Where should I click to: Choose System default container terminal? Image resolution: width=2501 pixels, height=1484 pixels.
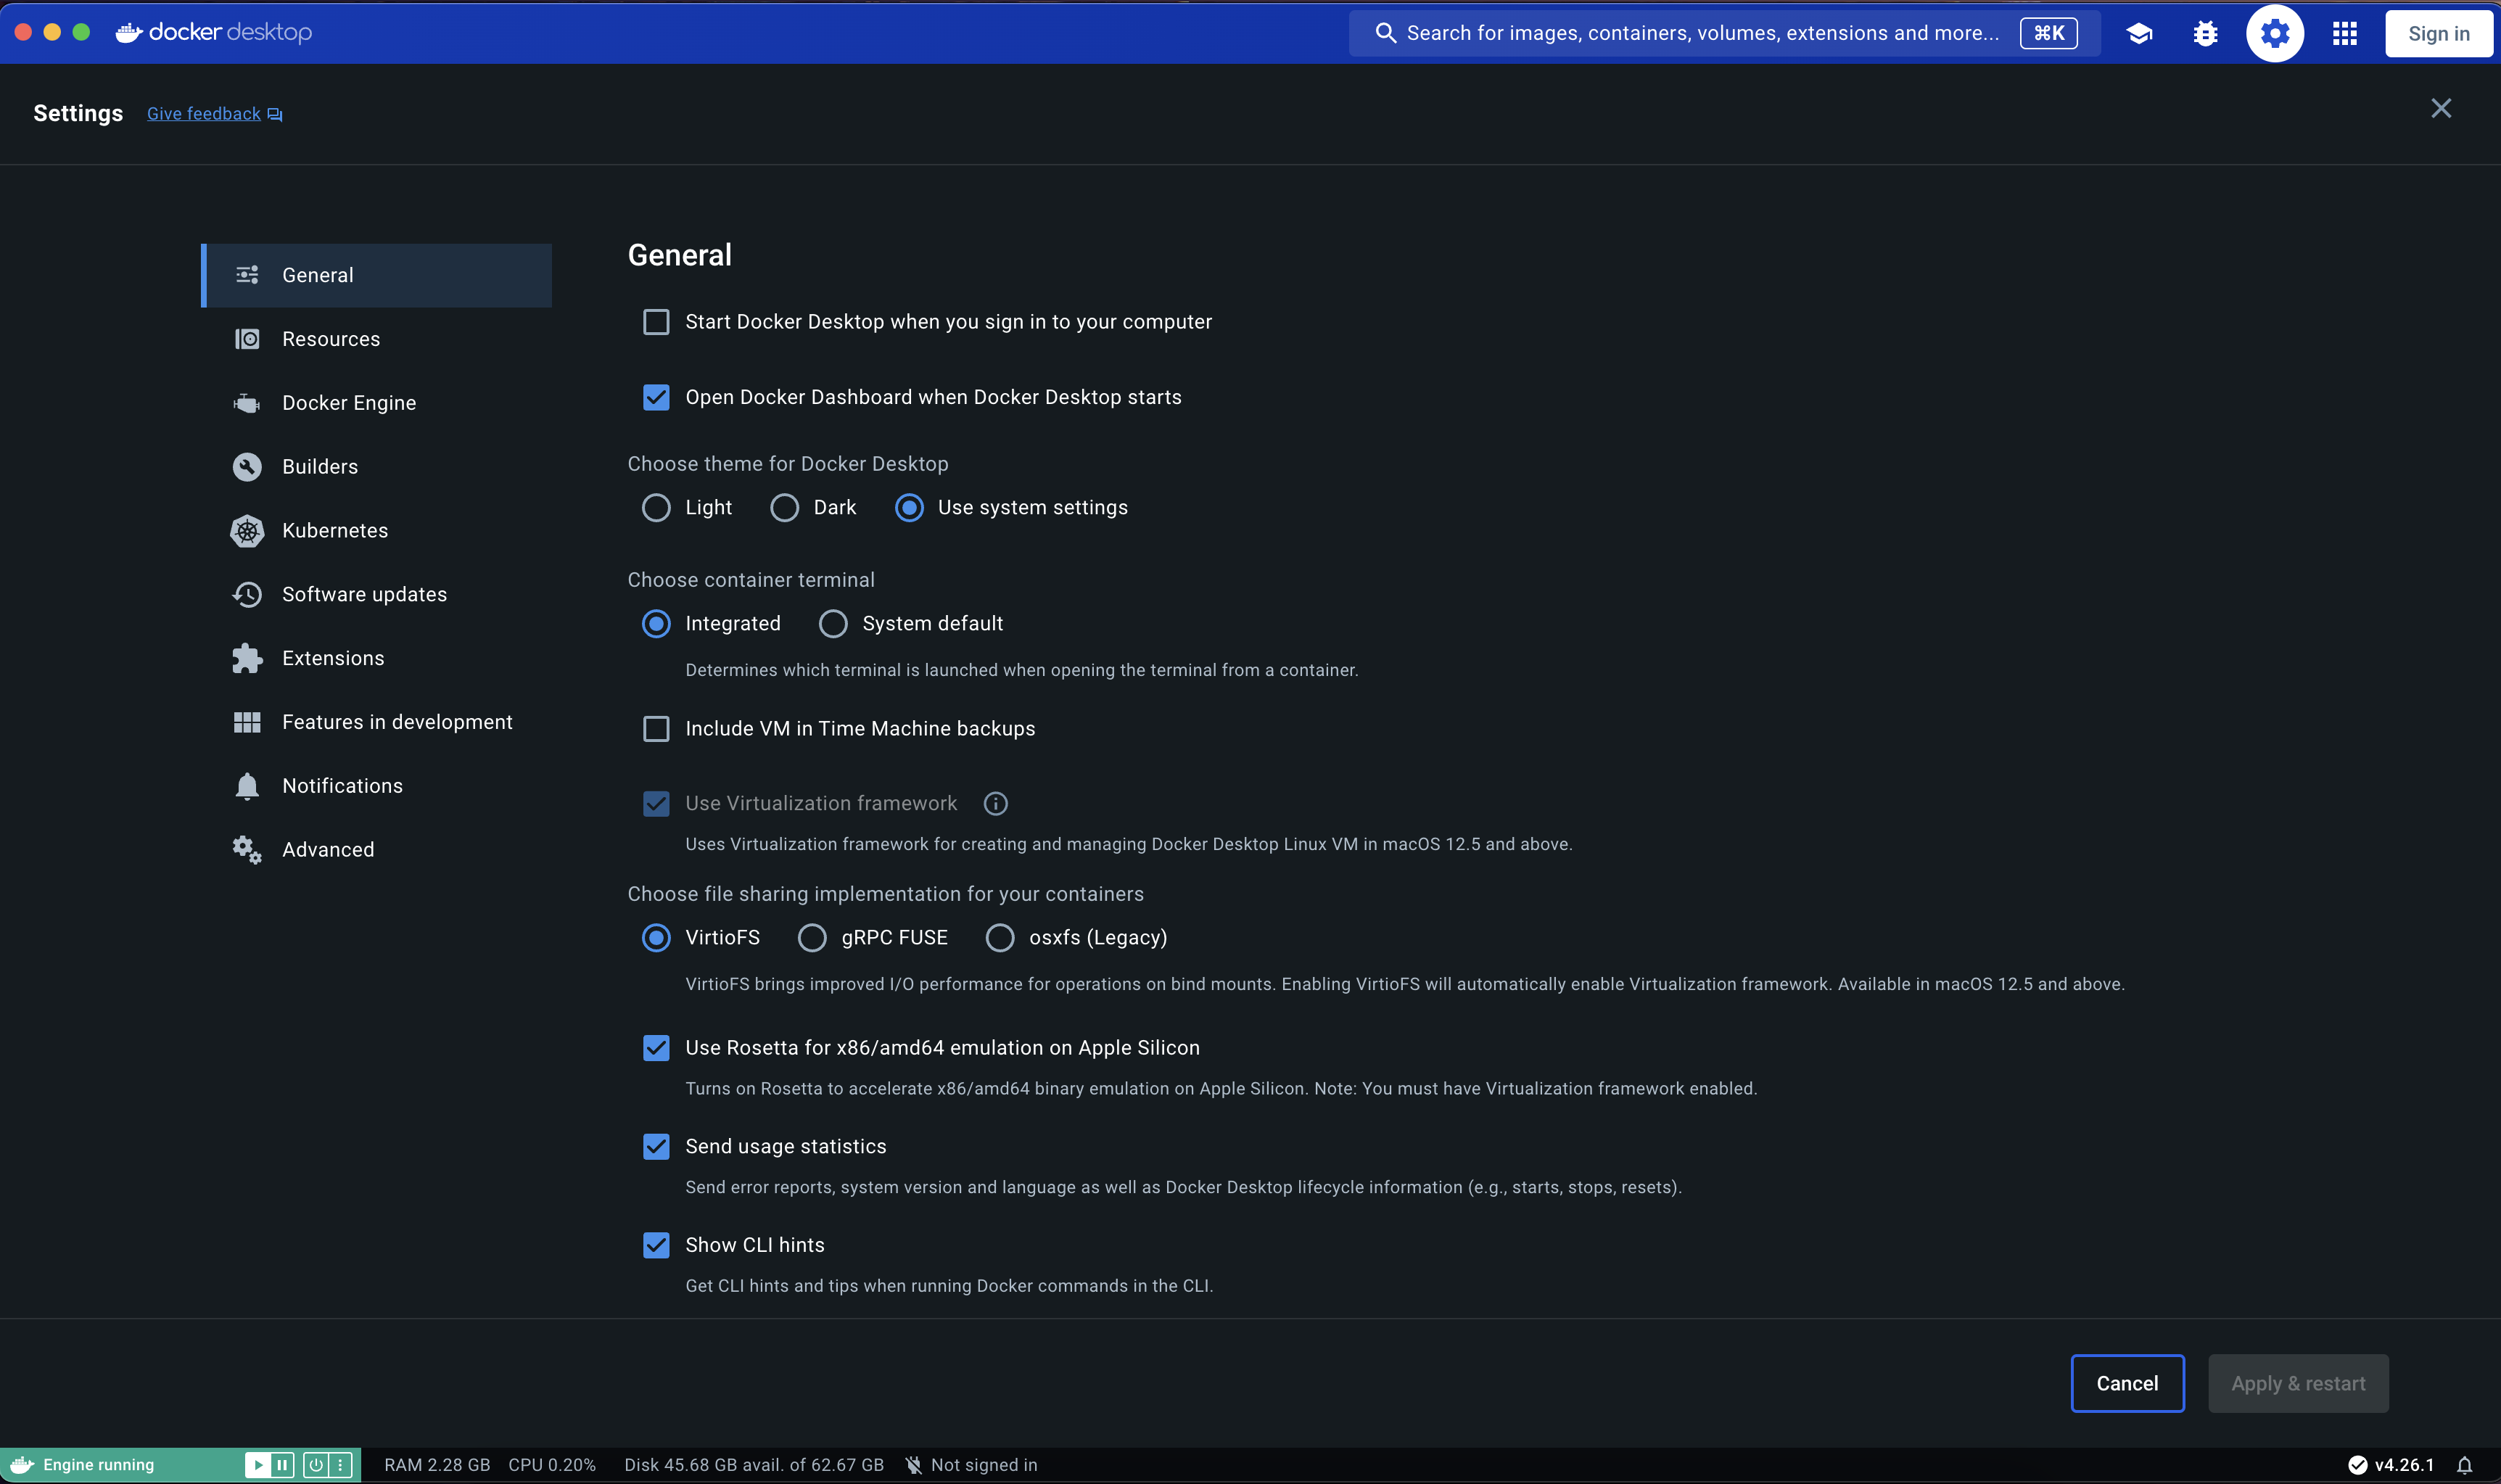coord(833,624)
